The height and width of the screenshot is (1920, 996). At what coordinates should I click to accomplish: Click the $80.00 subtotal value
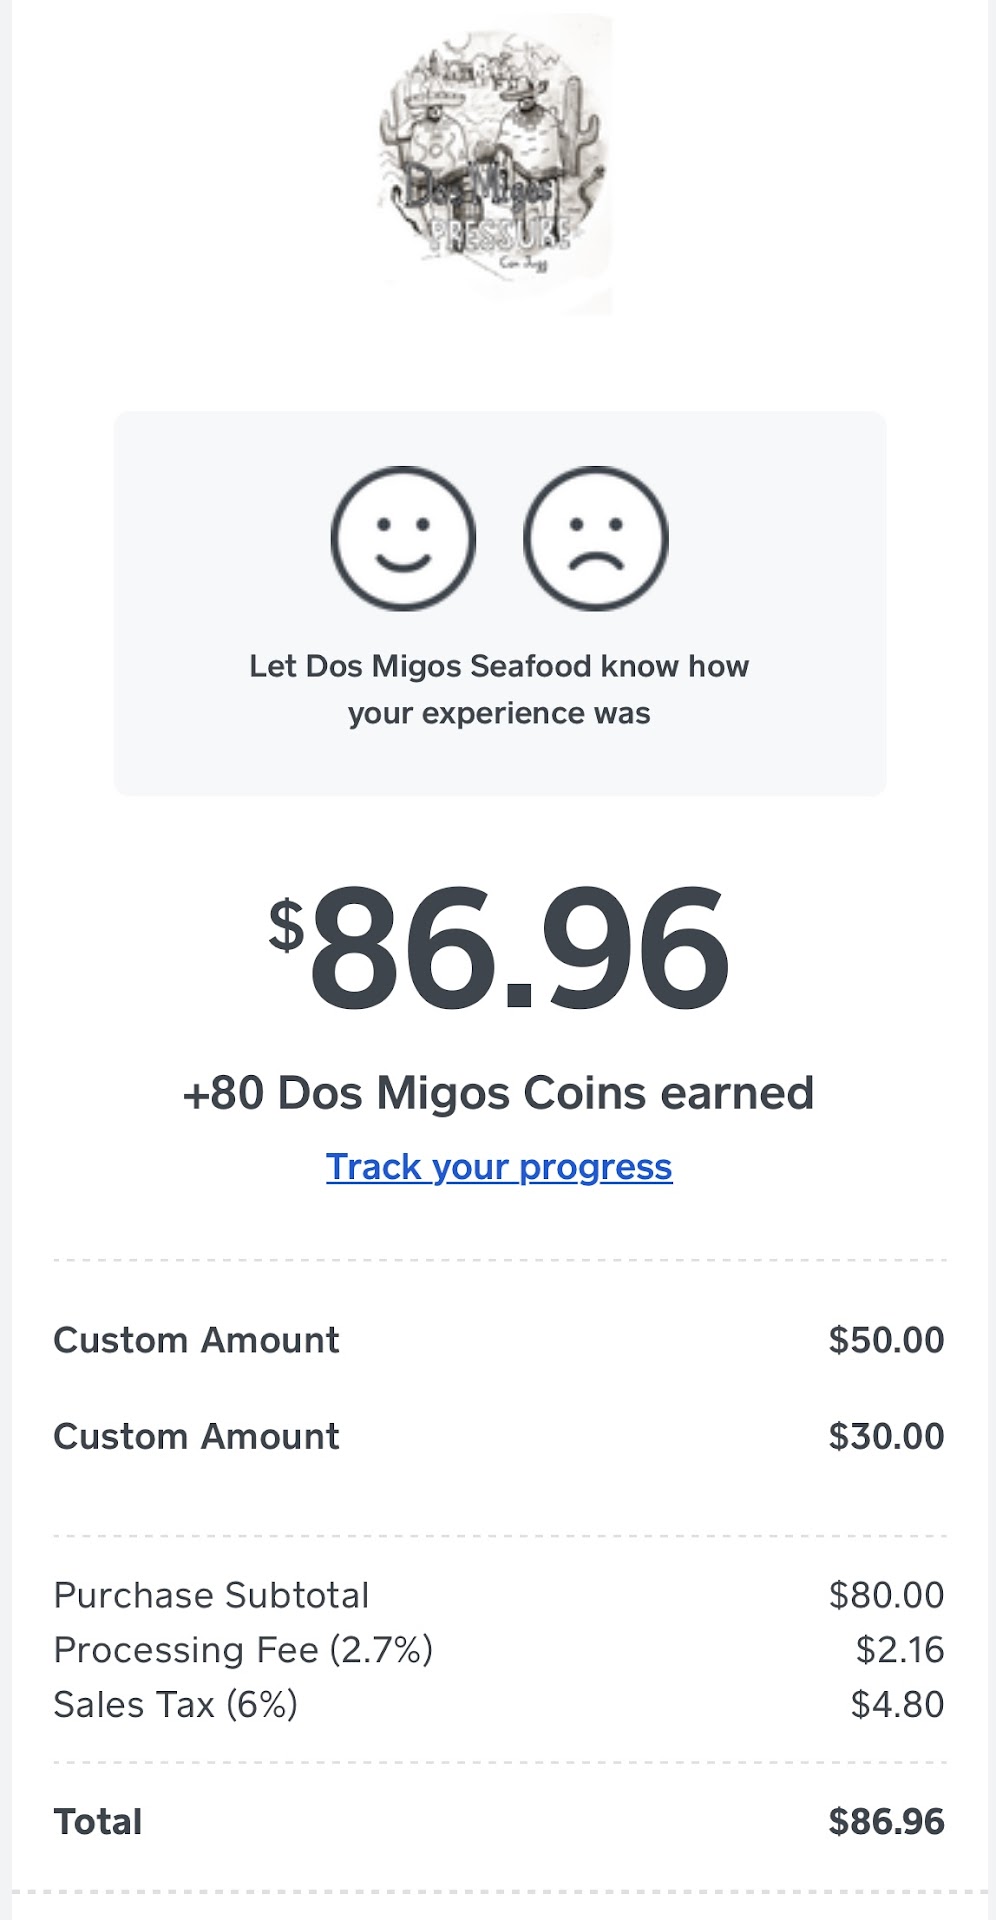(886, 1595)
